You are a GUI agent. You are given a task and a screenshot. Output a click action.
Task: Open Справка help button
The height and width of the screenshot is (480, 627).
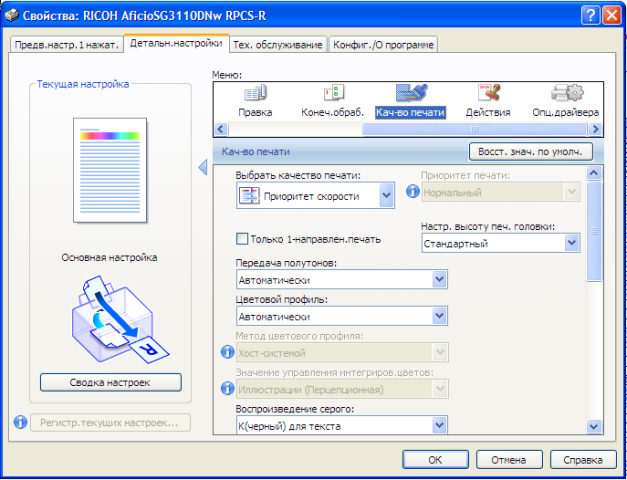click(583, 460)
